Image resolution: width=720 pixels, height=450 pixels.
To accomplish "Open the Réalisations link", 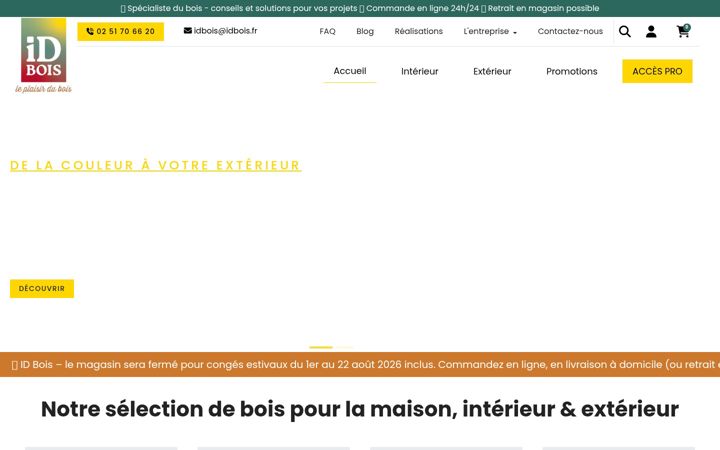I will [x=418, y=31].
